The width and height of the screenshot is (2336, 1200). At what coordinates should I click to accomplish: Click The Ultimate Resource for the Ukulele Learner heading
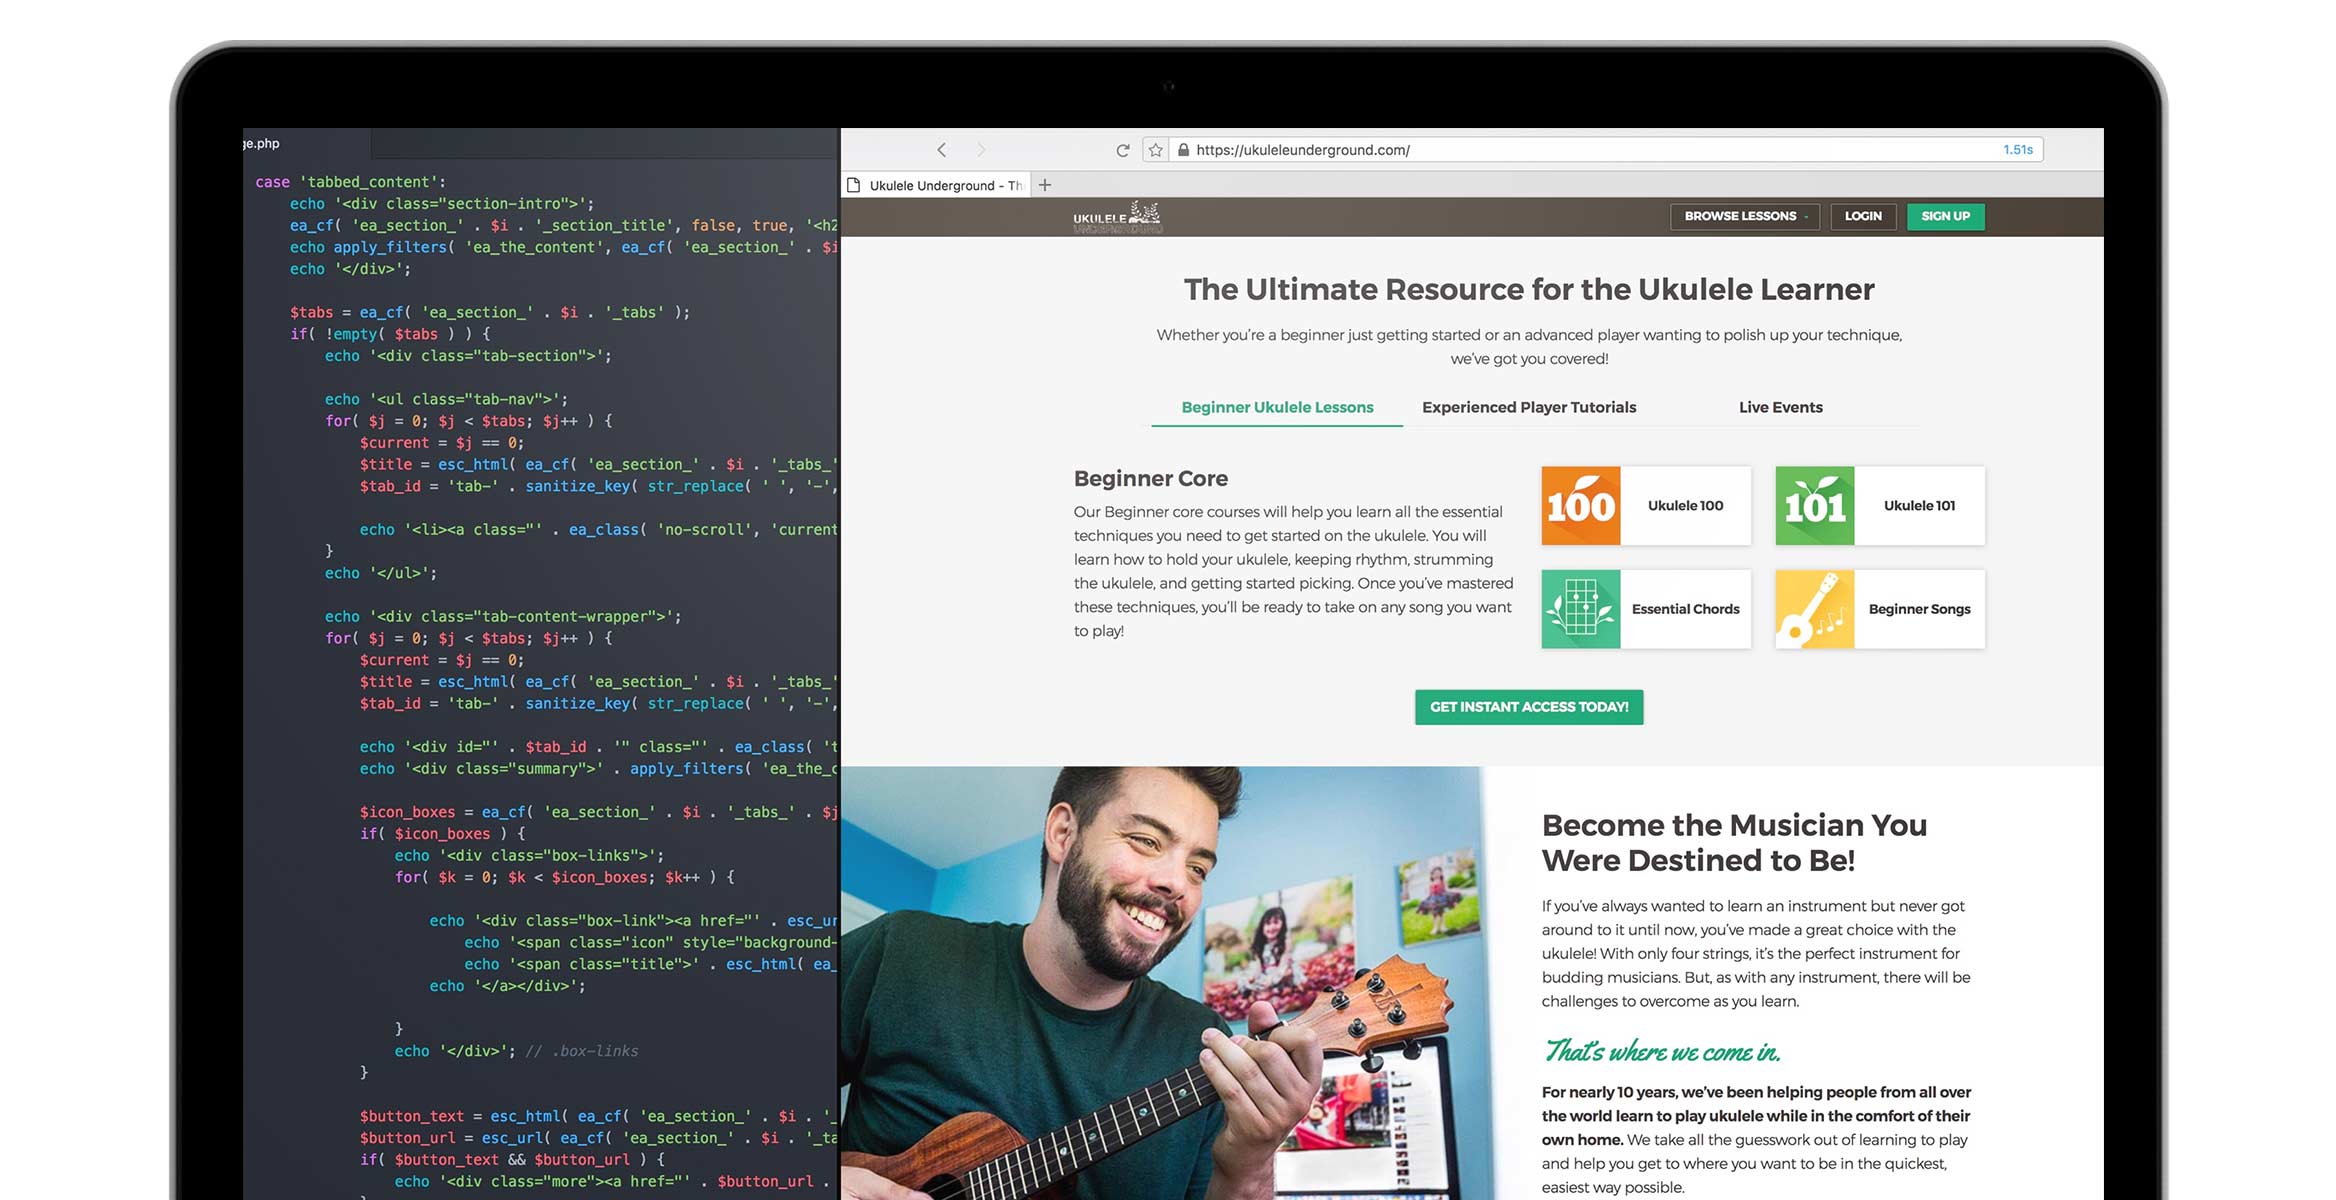[1529, 289]
